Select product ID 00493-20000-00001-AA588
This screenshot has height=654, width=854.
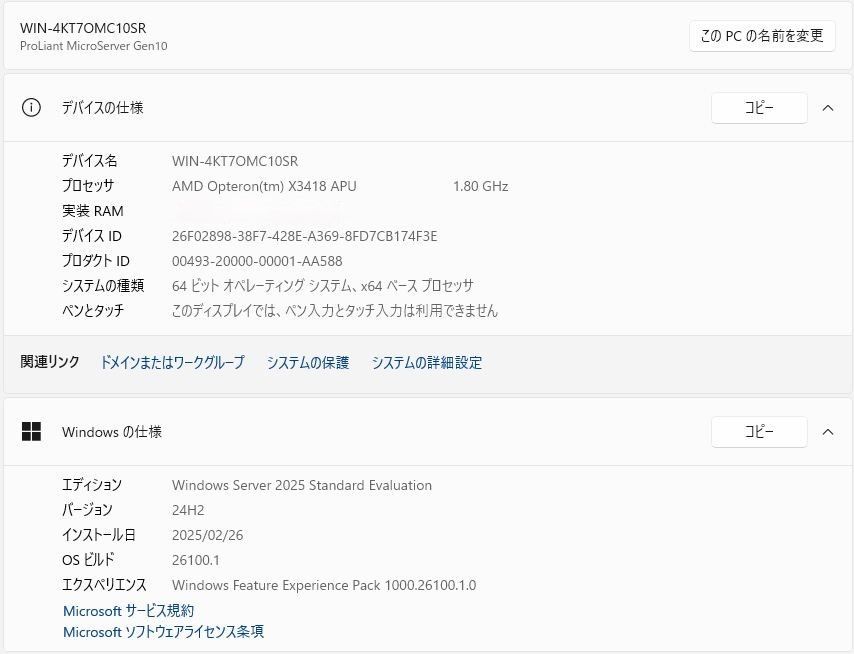(x=257, y=261)
